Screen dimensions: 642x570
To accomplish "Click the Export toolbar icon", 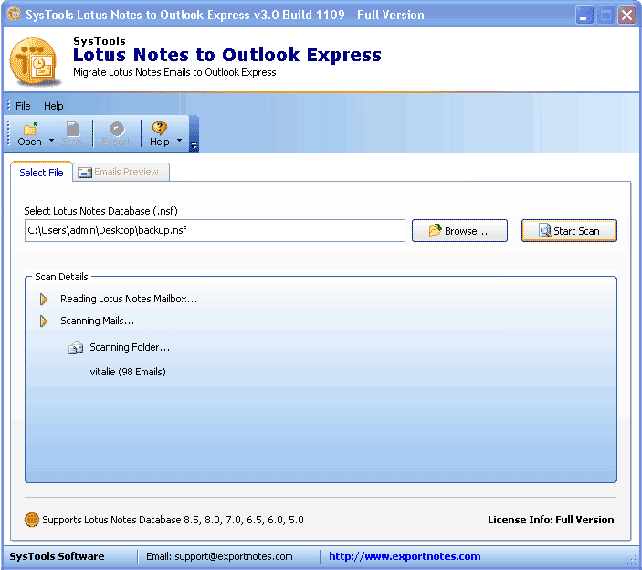I will [x=116, y=134].
